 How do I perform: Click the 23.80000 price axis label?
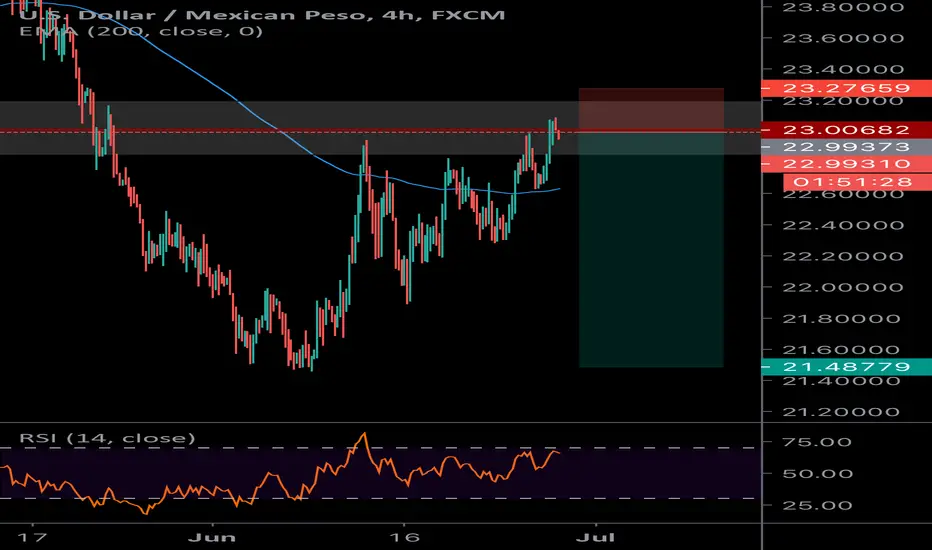[x=843, y=7]
